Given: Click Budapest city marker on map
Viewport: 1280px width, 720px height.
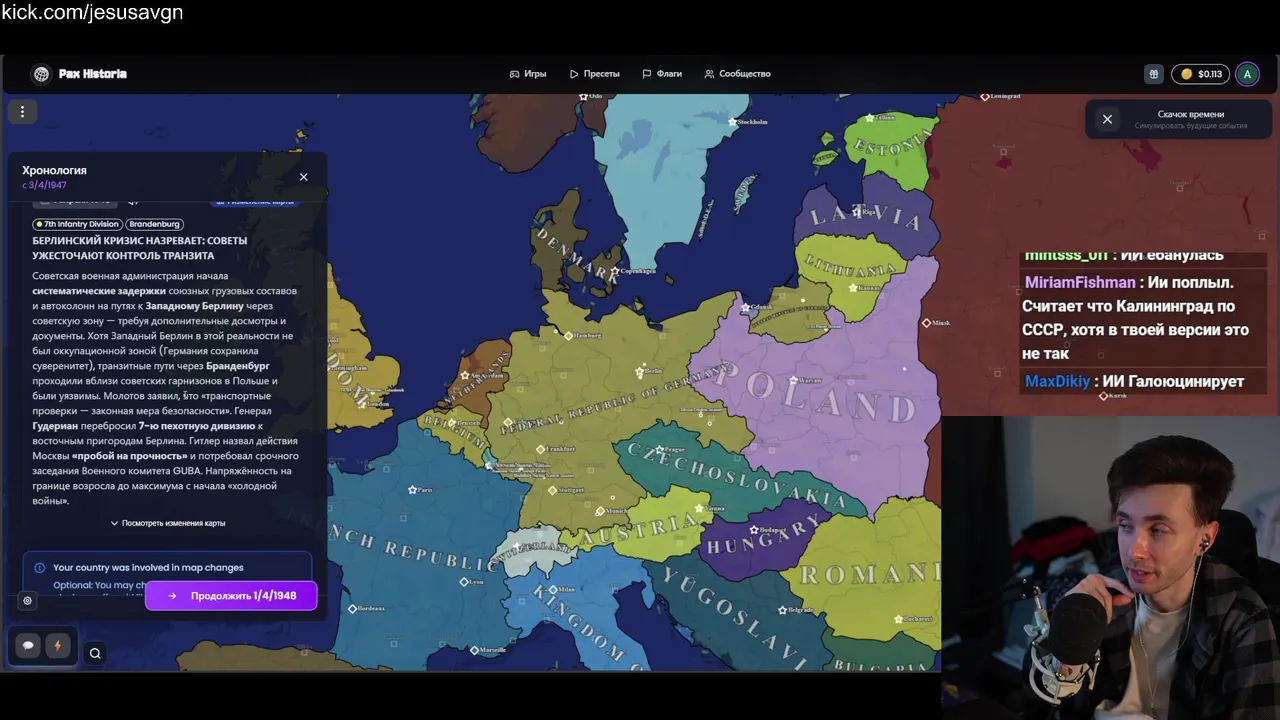Looking at the screenshot, I should (754, 530).
